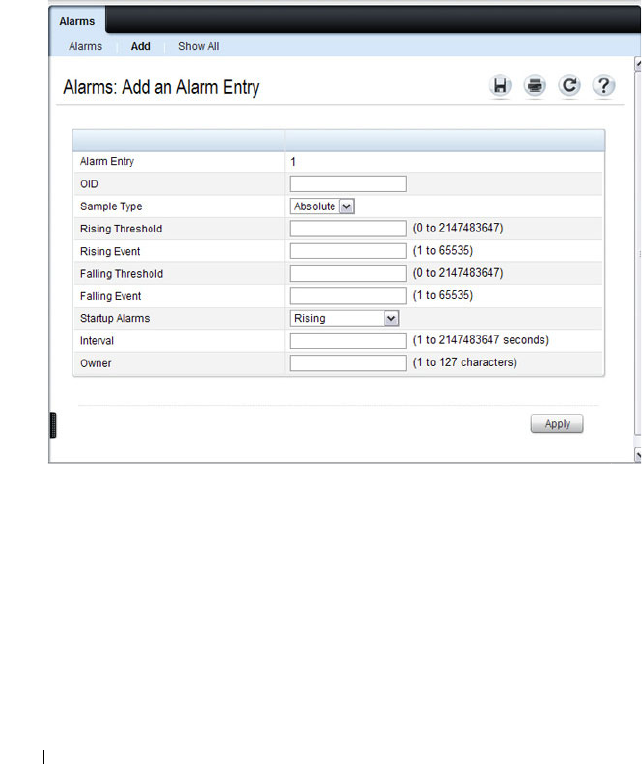Select the Add sub-tab
Image resolution: width=642 pixels, height=764 pixels.
click(140, 46)
